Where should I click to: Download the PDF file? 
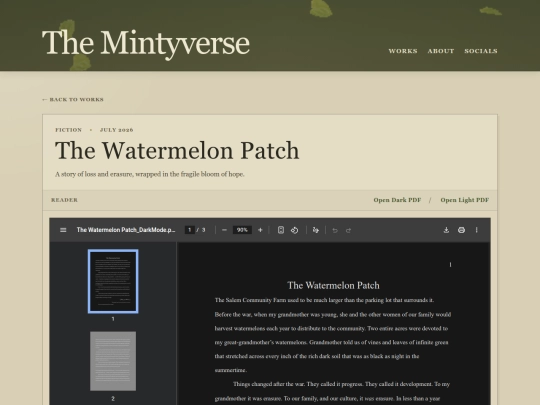tap(446, 230)
